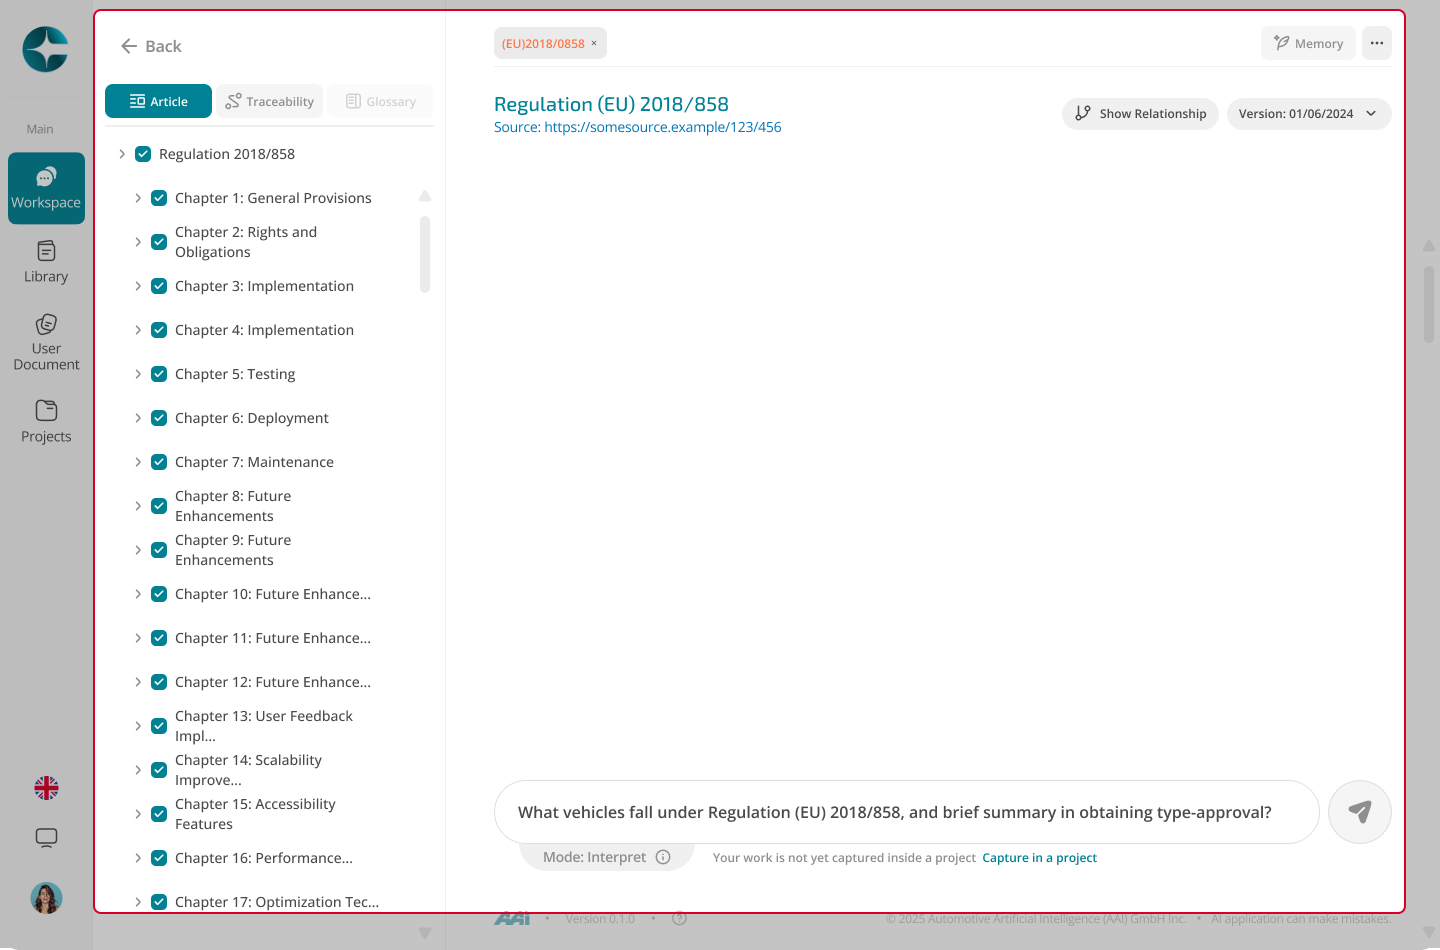Screen dimensions: 1440x950
Task: Expand Chapter 1: General Provisions
Action: click(x=138, y=198)
